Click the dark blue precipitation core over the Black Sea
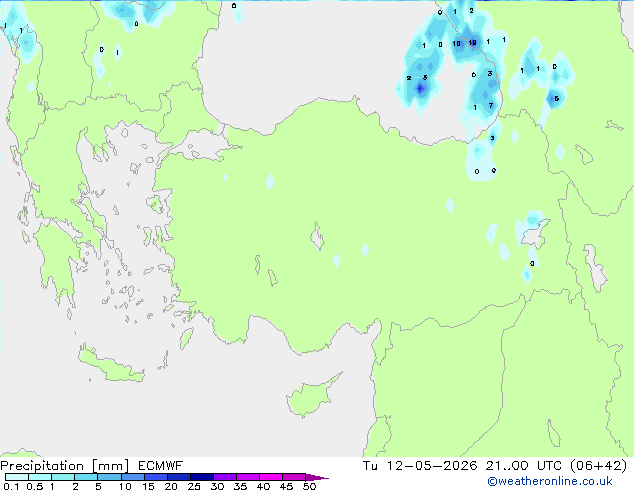This screenshot has height=490, width=634. pyautogui.click(x=421, y=88)
